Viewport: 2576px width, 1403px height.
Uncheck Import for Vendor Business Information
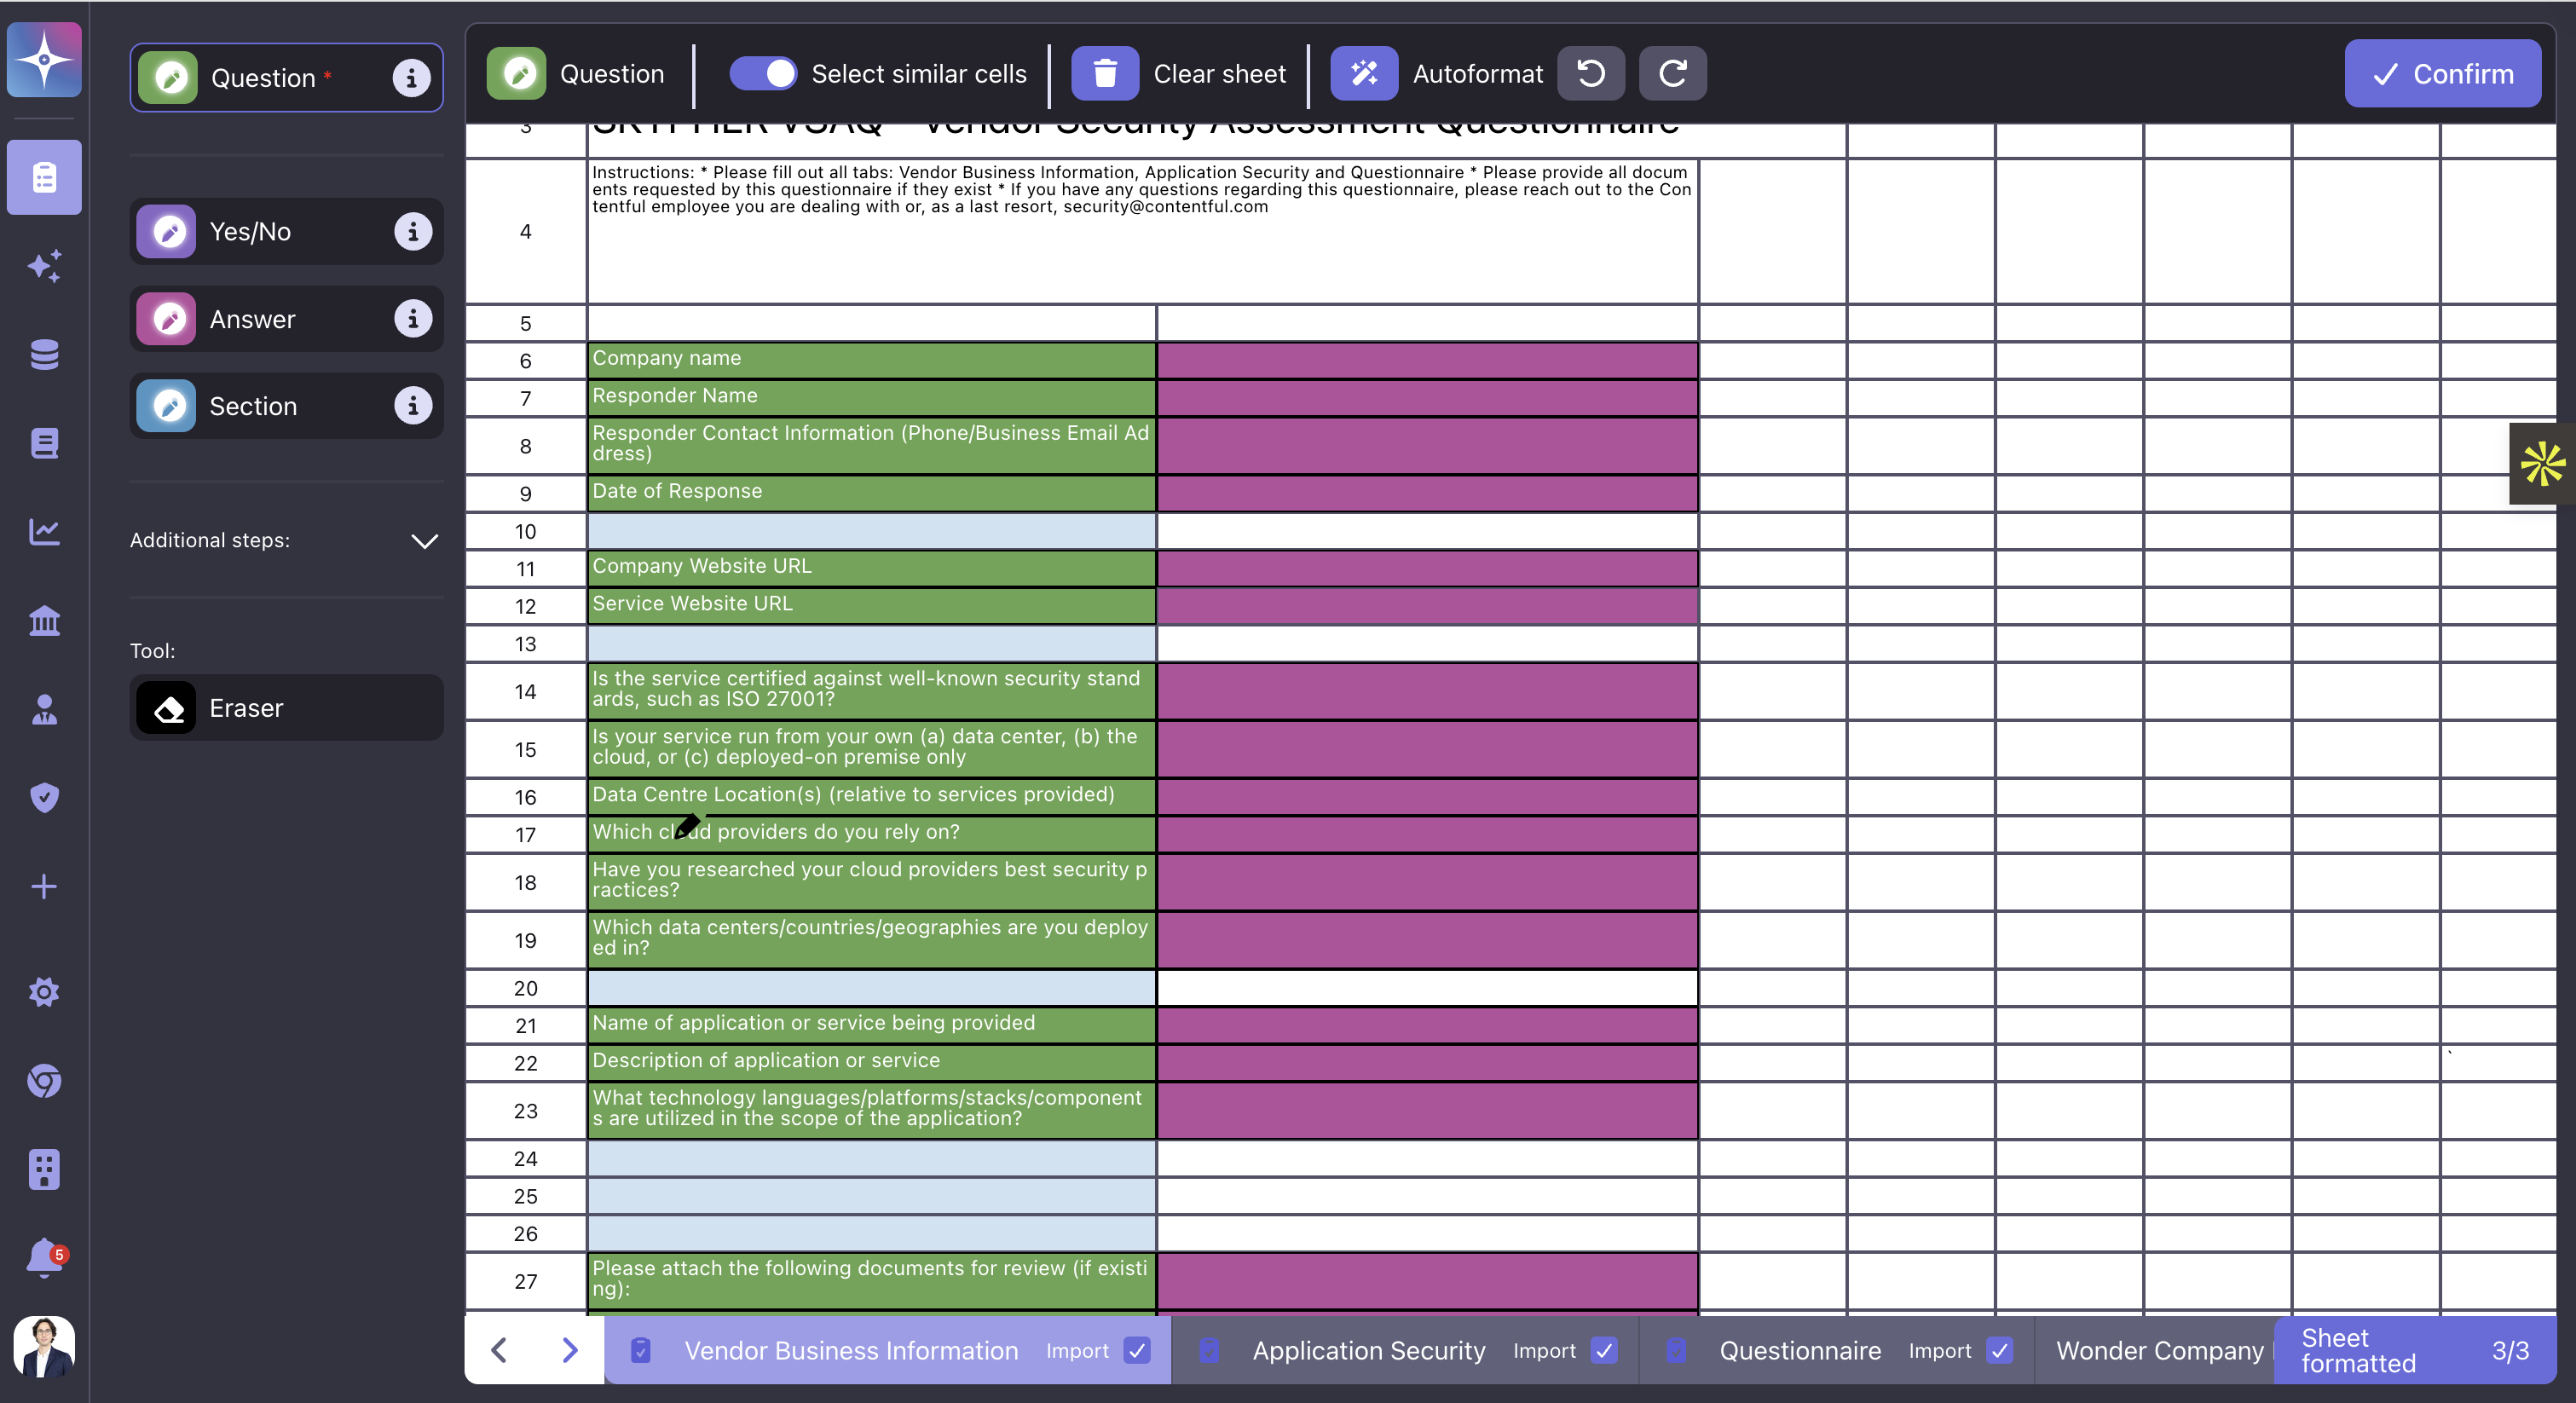(x=1137, y=1351)
